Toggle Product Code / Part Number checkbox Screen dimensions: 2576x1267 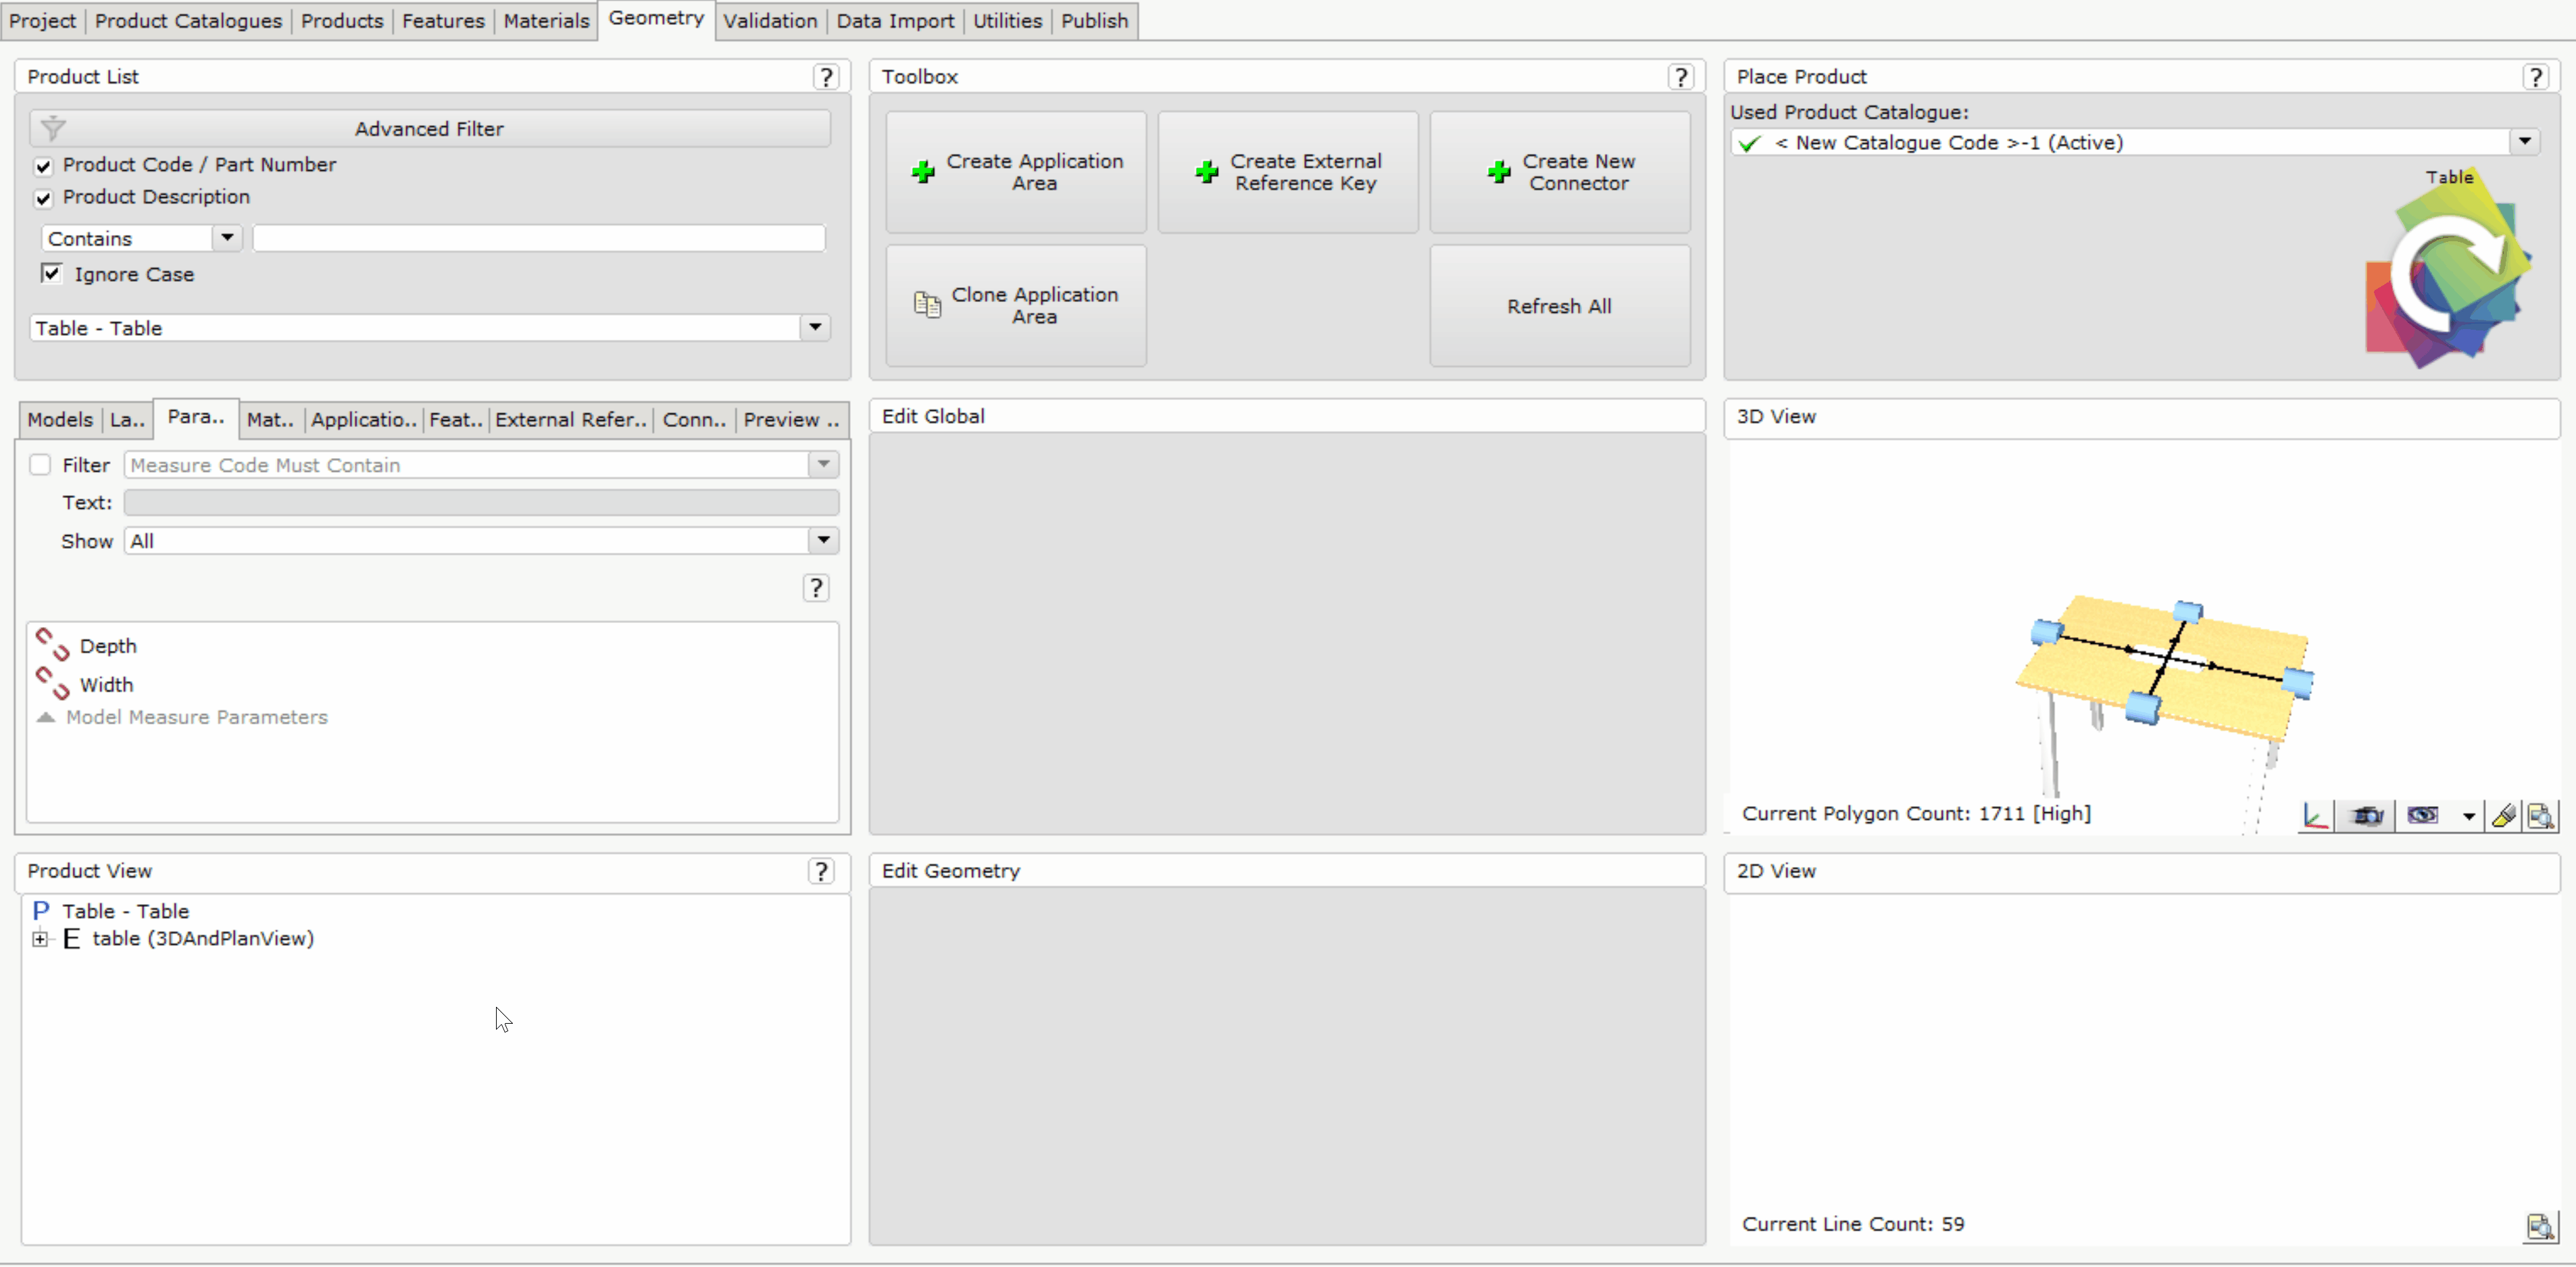(x=43, y=166)
